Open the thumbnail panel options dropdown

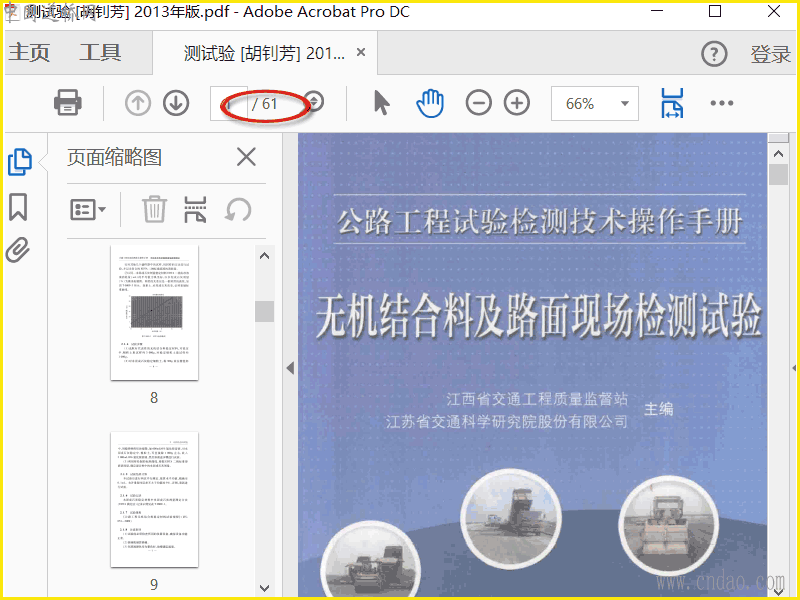click(x=88, y=209)
